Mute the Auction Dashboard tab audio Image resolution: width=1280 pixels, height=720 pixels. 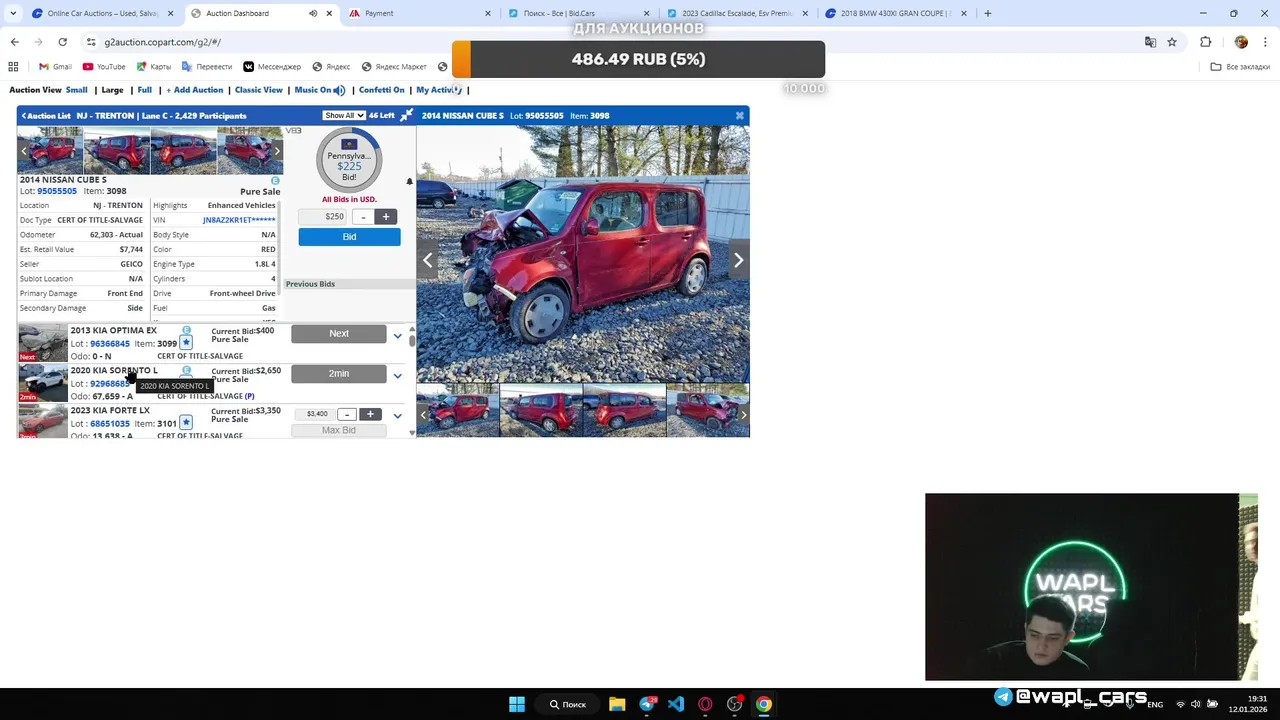pyautogui.click(x=313, y=13)
